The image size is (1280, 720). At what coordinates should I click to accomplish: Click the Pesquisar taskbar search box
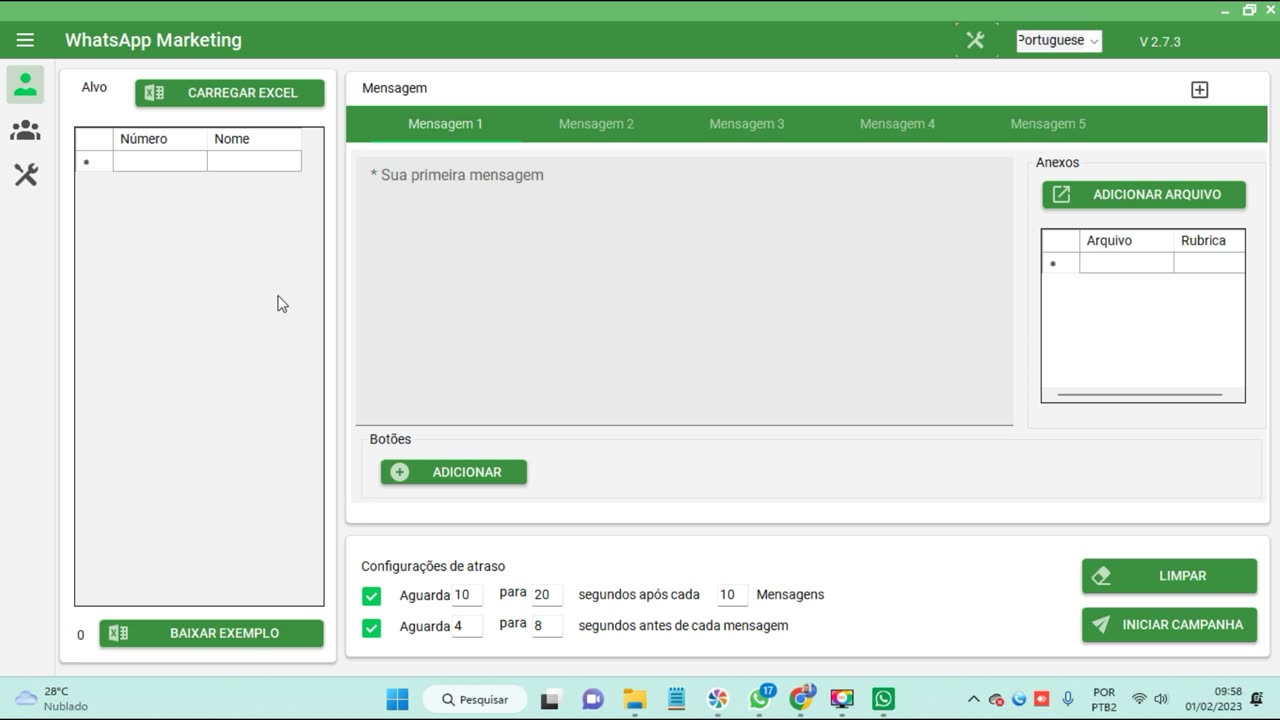475,699
